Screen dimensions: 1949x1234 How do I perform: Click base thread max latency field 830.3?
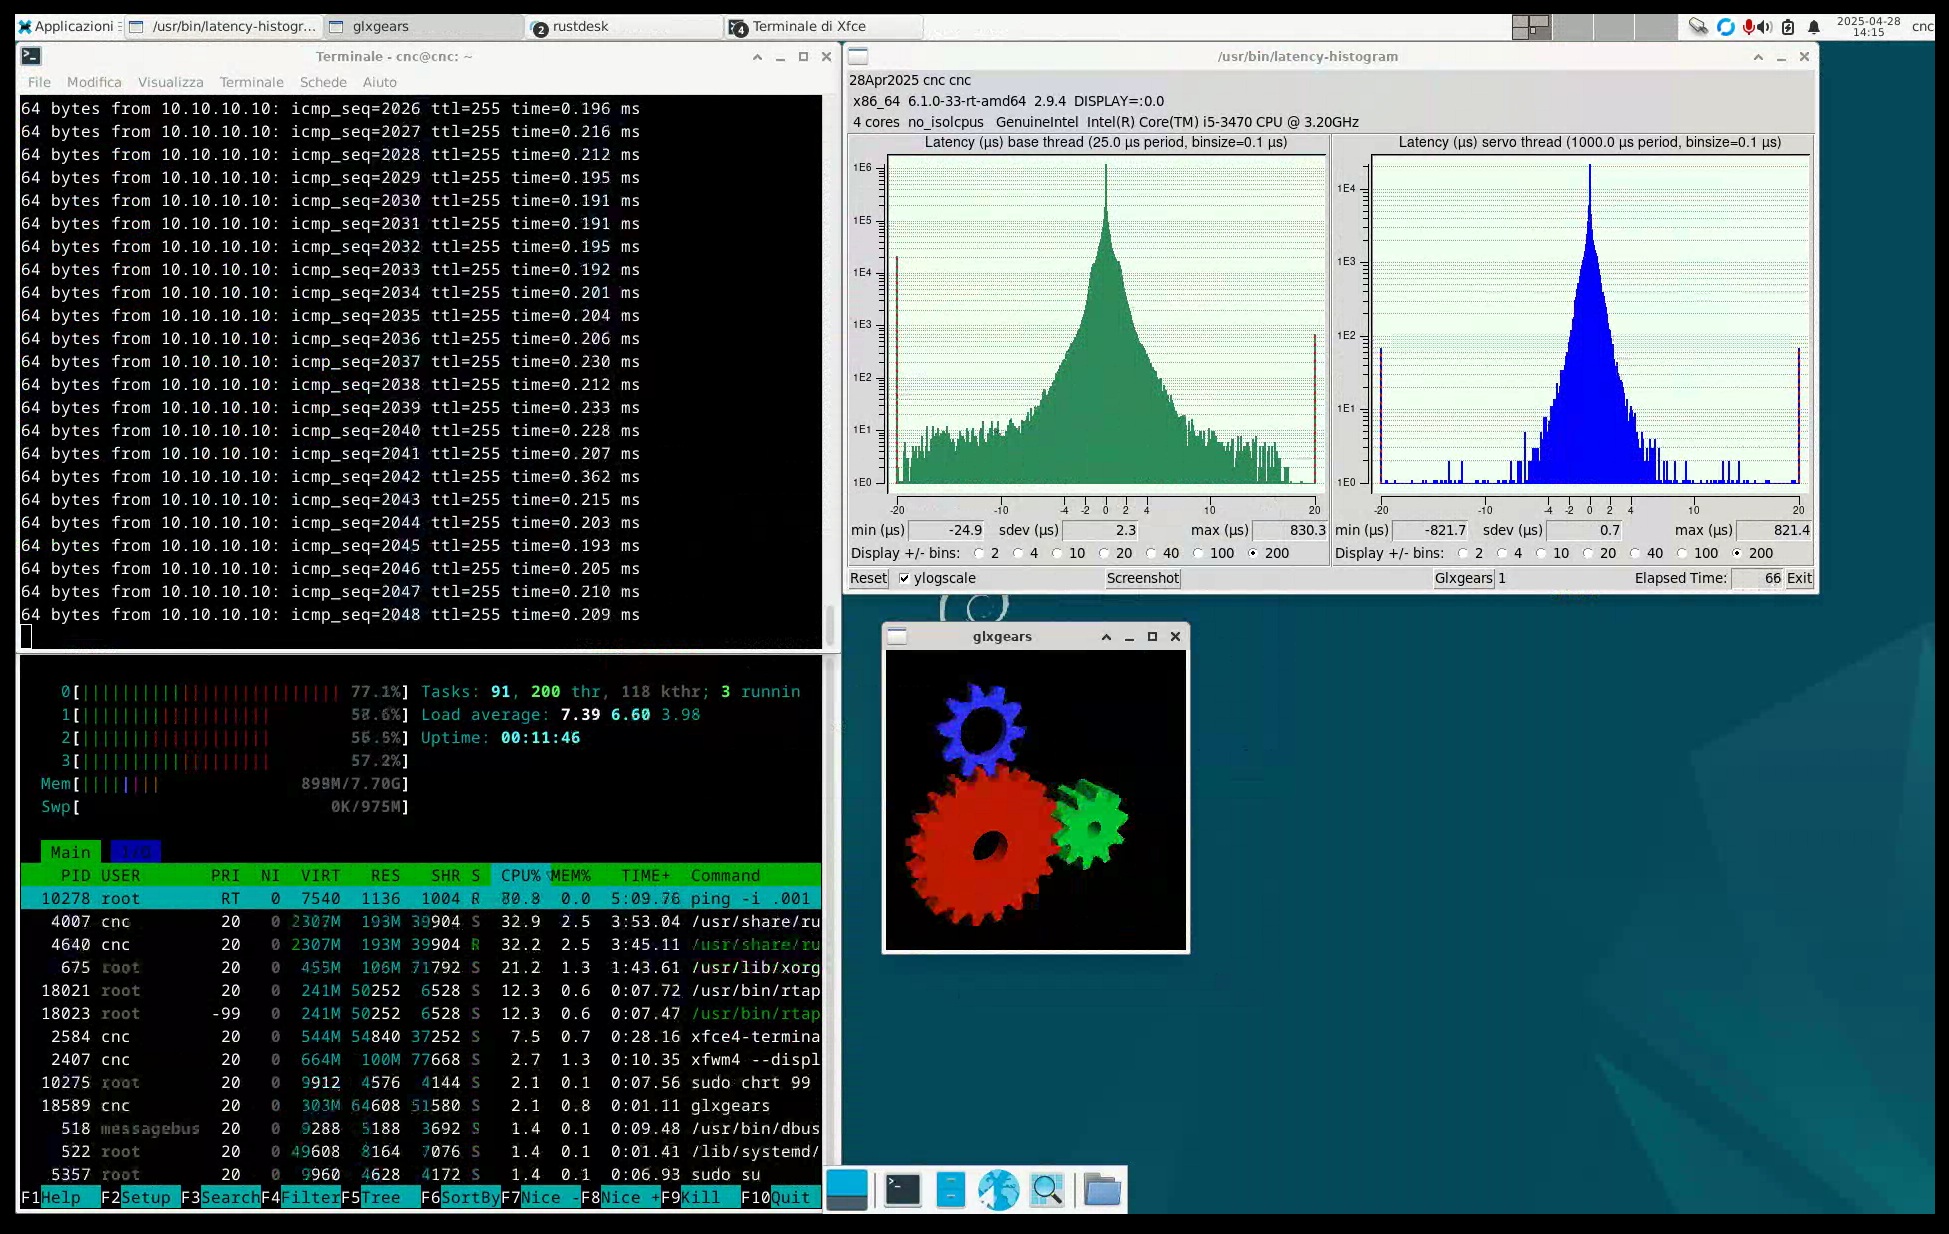[x=1291, y=530]
